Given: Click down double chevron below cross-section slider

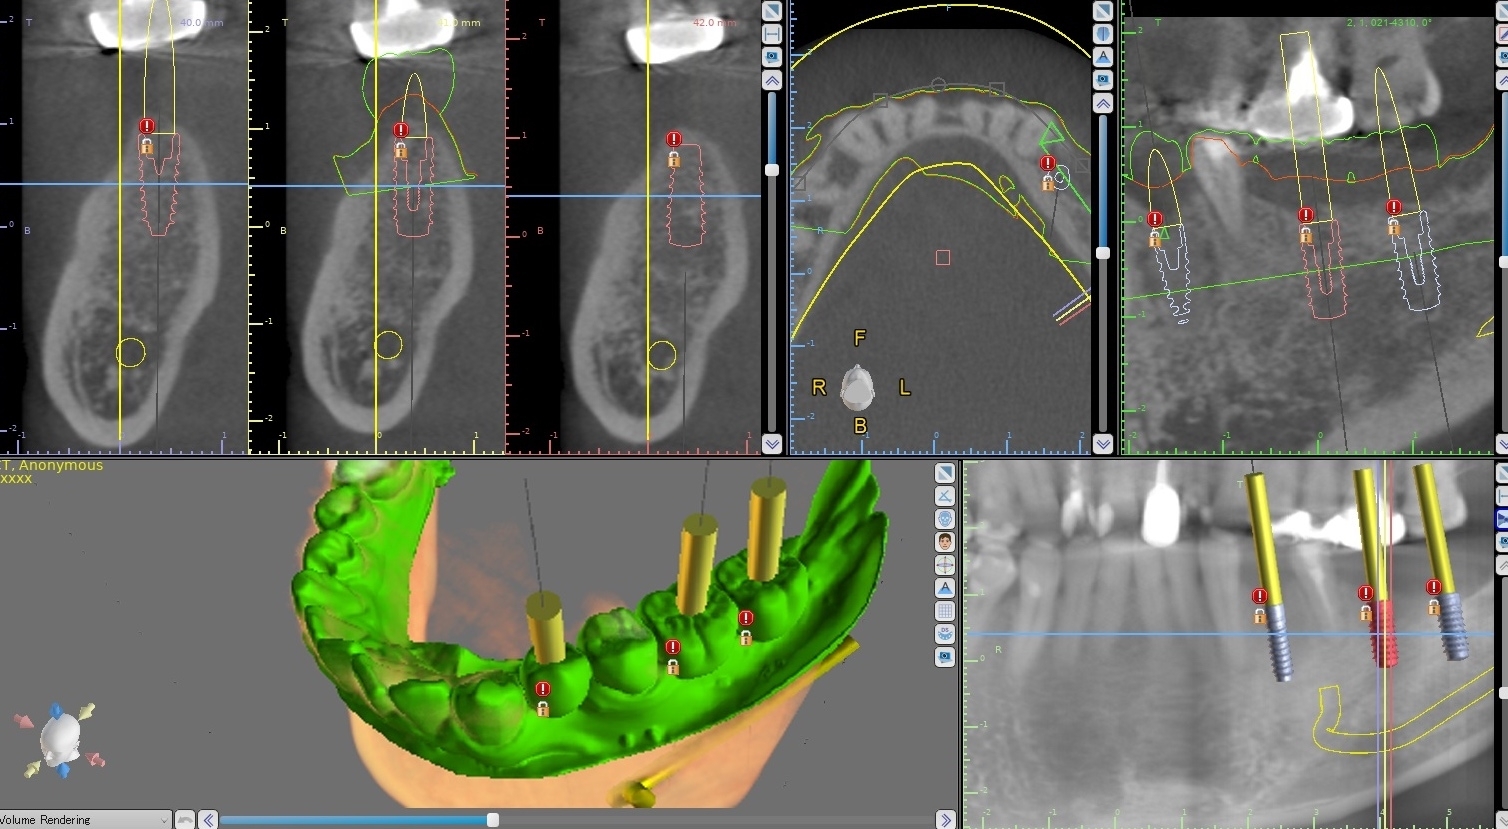Looking at the screenshot, I should [772, 444].
